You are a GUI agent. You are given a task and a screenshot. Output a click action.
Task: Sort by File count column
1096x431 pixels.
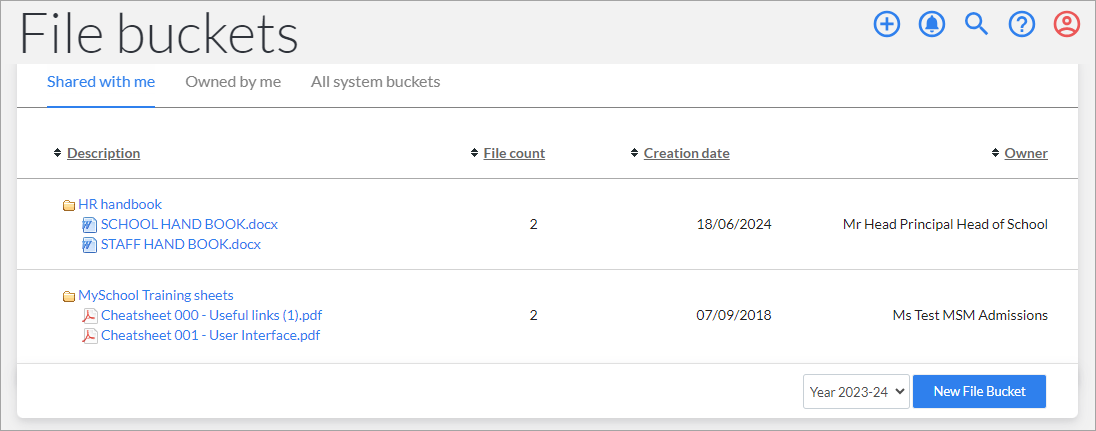coord(514,153)
